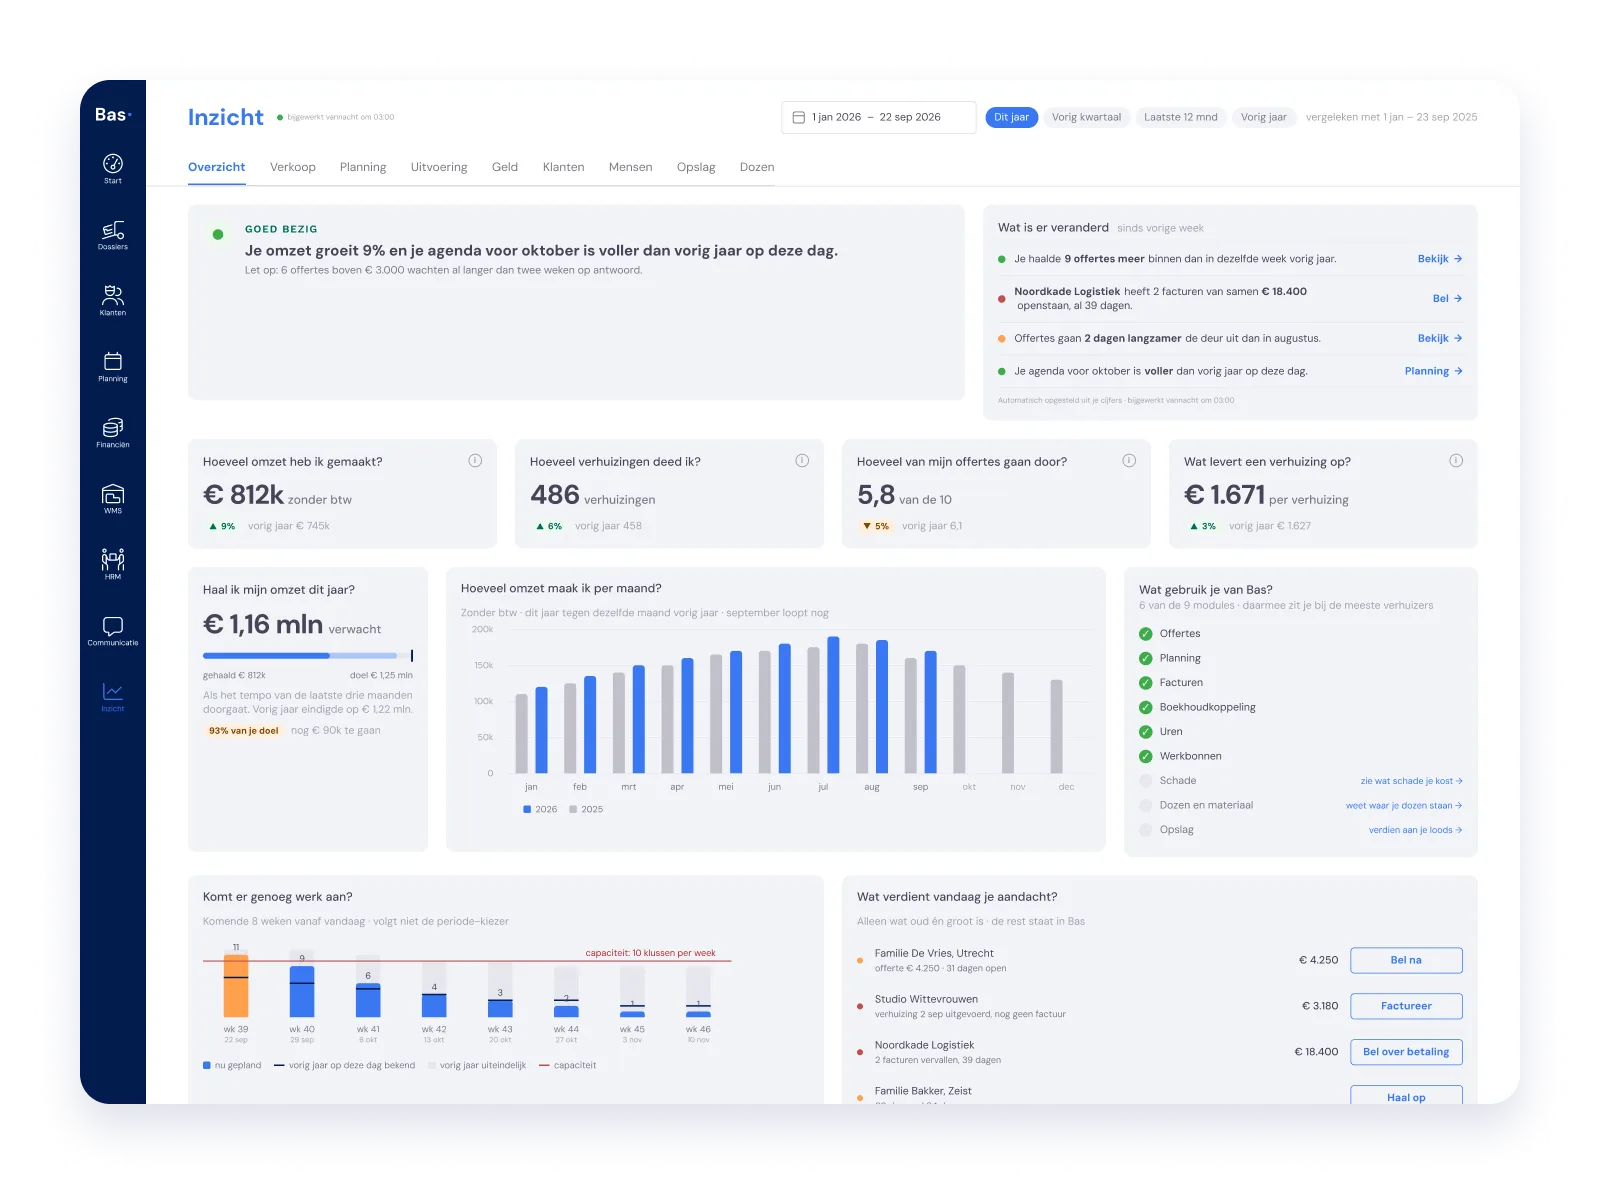Choose the 'Laatste 12 mnd' period
The height and width of the screenshot is (1184, 1600).
click(x=1181, y=117)
